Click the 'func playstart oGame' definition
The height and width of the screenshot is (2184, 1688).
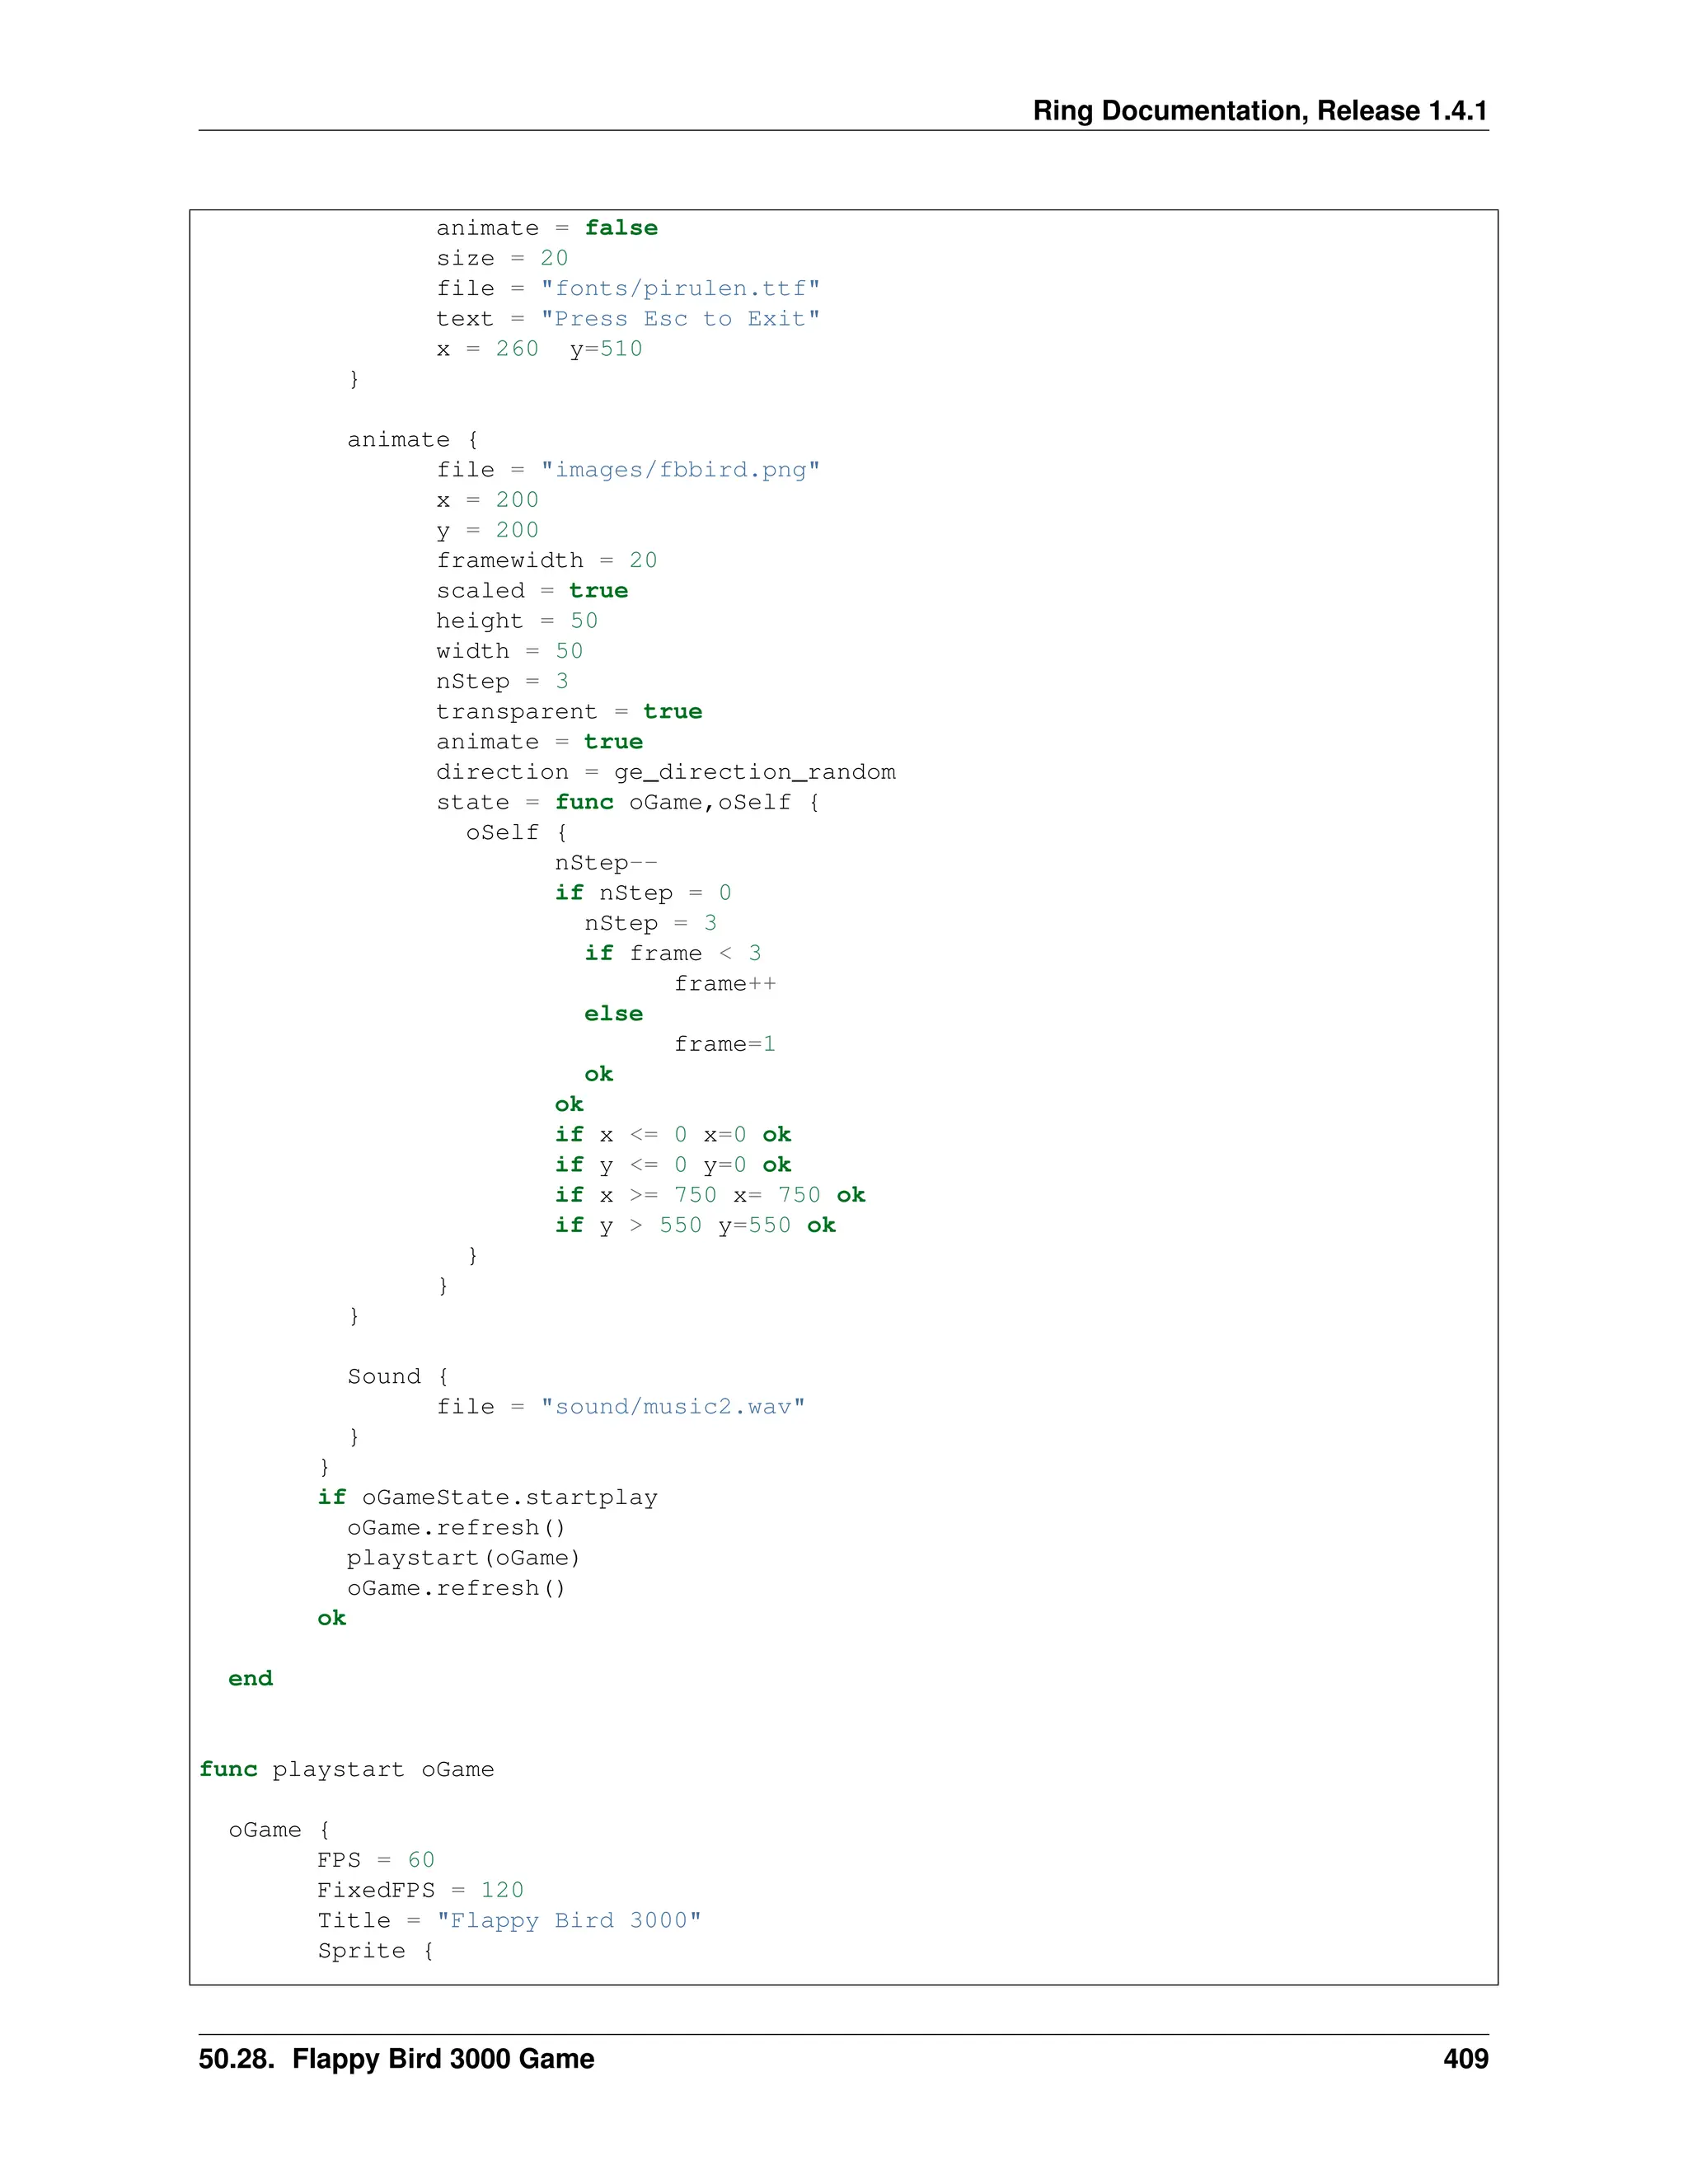click(346, 1769)
